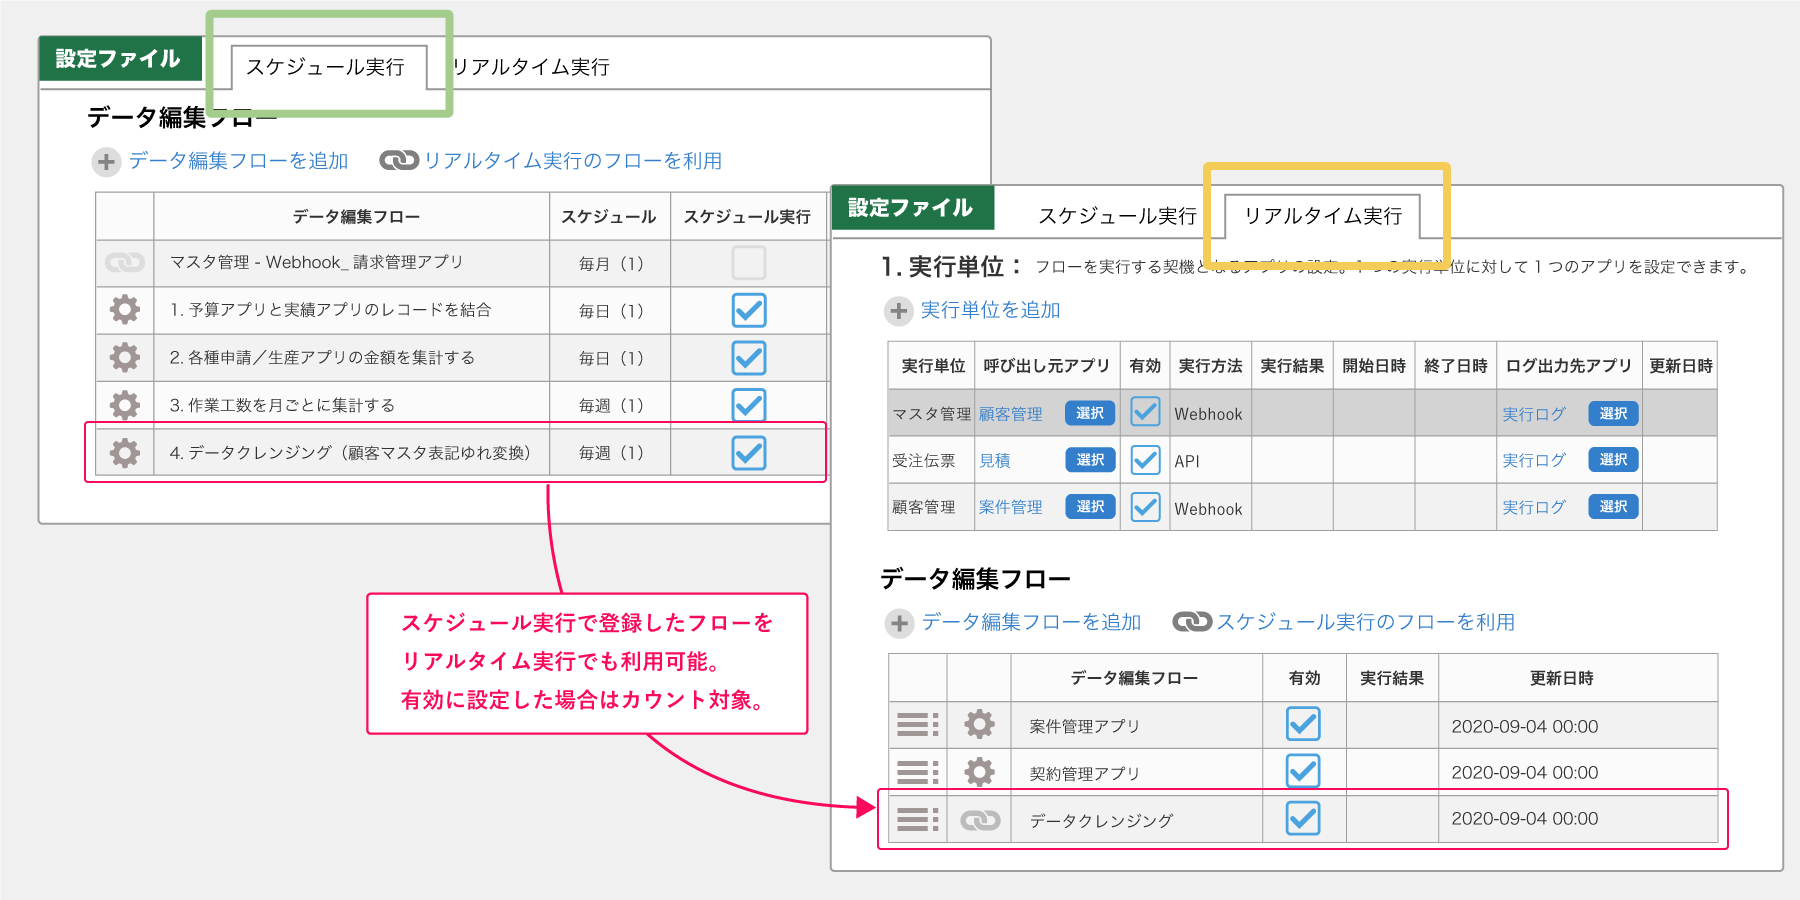This screenshot has width=1800, height=900.
Task: Click リアルタイム実行のフローを利用 link
Action: point(572,161)
